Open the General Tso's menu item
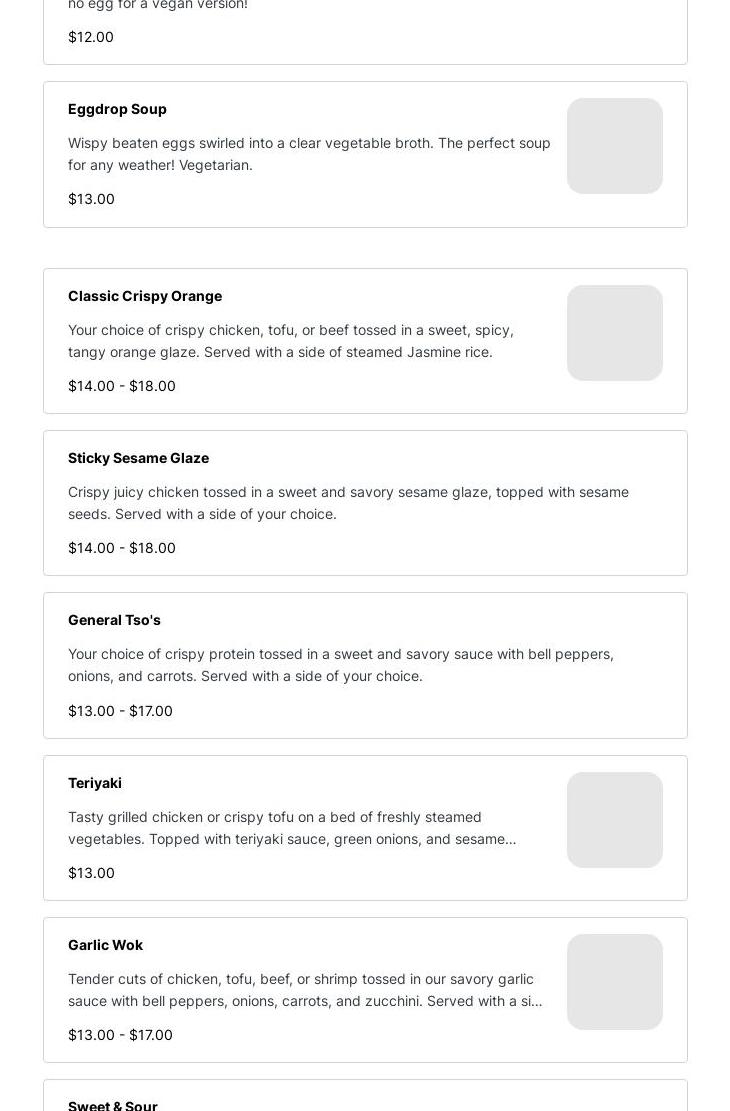730x1111 pixels. (x=114, y=620)
